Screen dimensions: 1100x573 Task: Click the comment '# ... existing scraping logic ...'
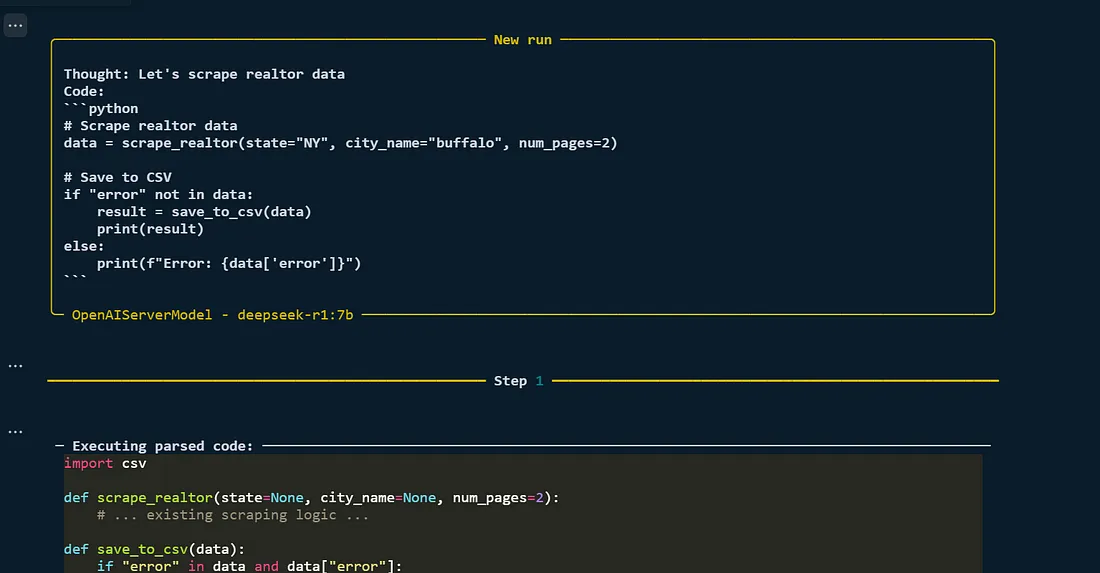pyautogui.click(x=233, y=515)
